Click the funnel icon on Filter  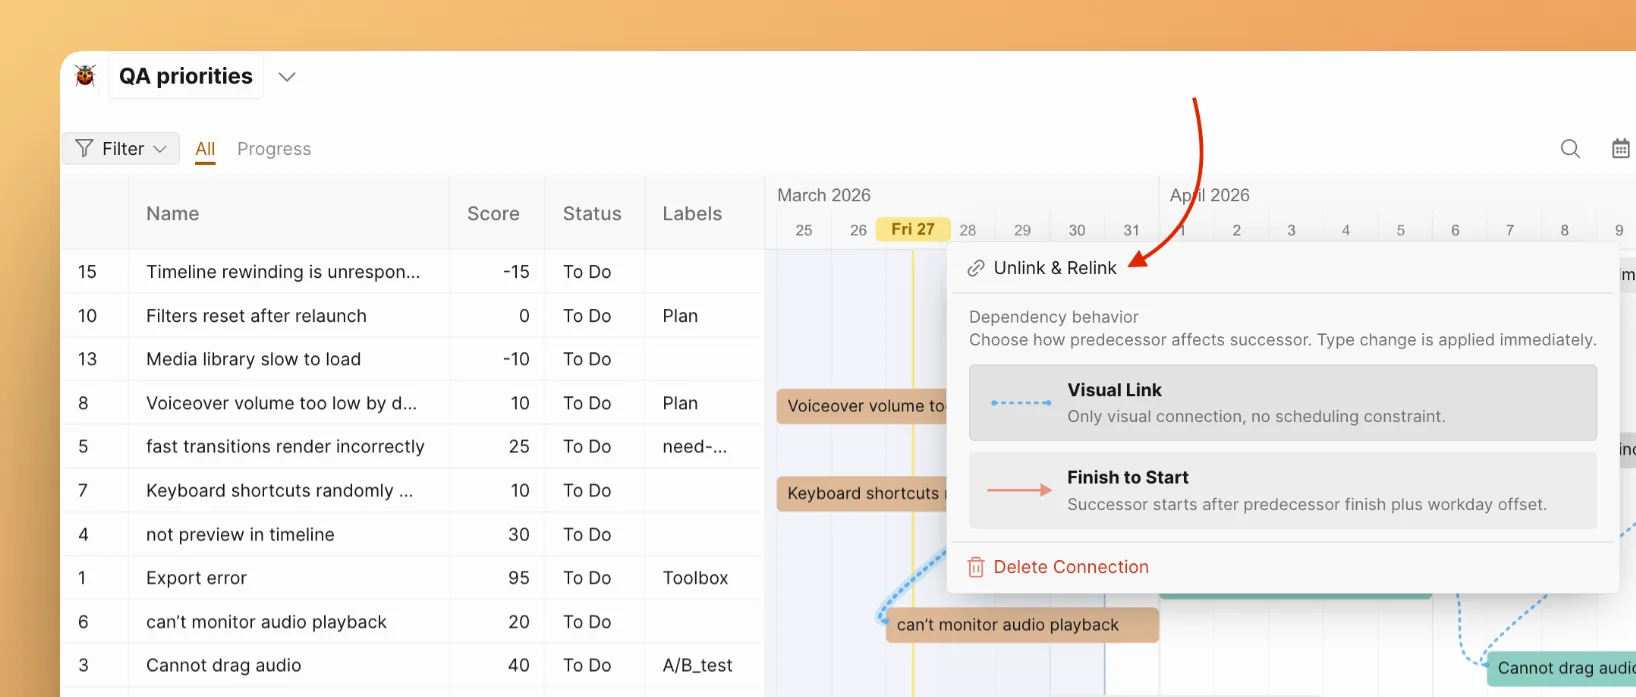(x=85, y=149)
